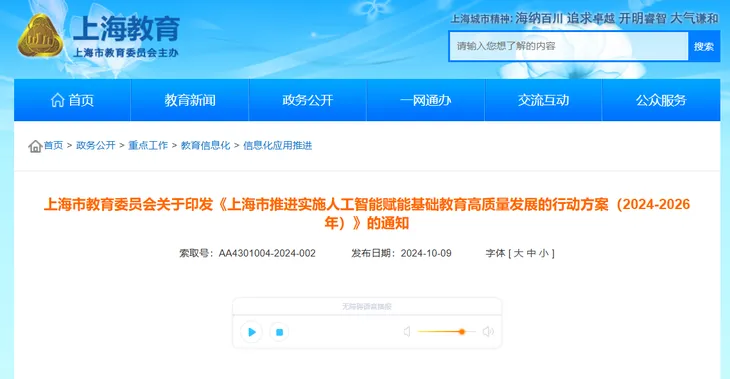Go to 重点工作 breadcrumb link

pyautogui.click(x=148, y=145)
